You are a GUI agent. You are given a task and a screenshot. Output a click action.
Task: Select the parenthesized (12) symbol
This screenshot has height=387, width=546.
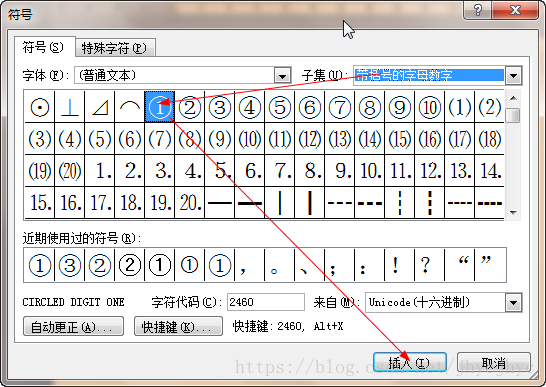pos(310,139)
